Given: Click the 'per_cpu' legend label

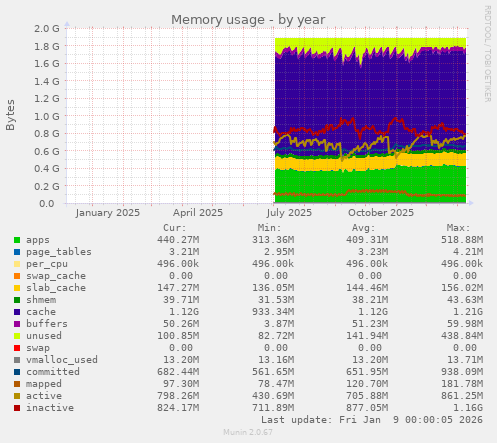Looking at the screenshot, I should (x=47, y=264).
